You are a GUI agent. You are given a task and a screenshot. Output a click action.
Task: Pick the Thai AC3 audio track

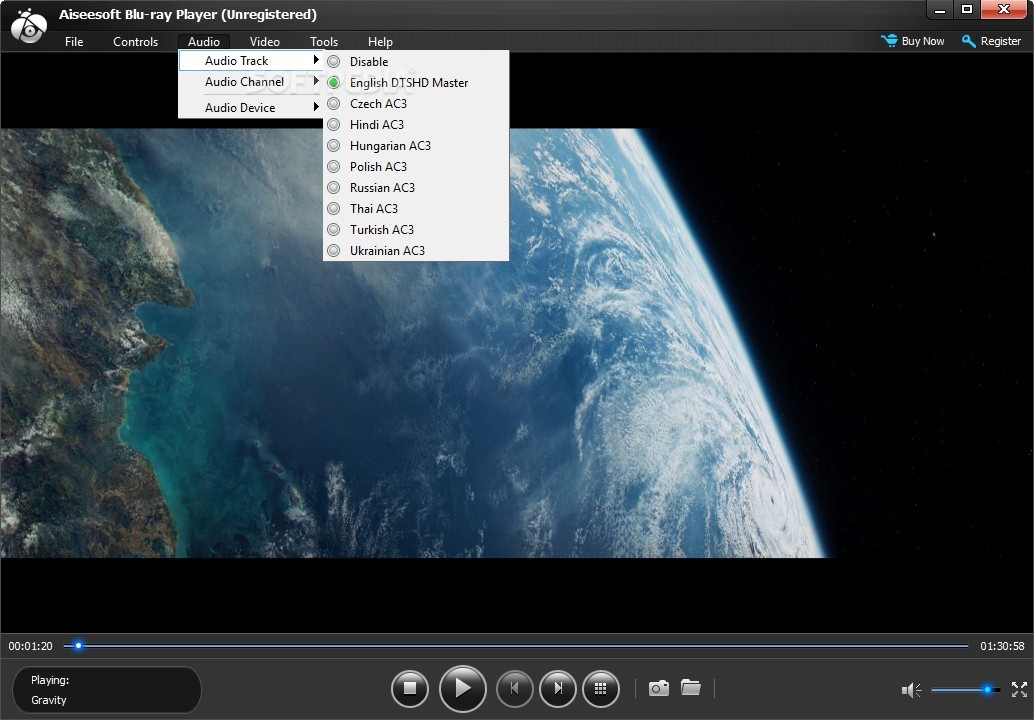[416, 208]
